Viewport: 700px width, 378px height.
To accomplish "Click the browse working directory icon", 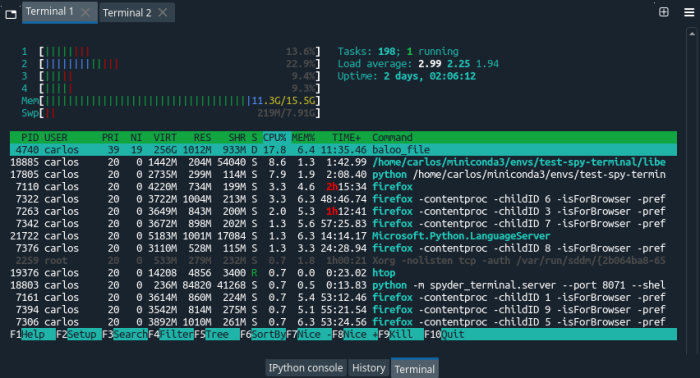I will pos(11,14).
